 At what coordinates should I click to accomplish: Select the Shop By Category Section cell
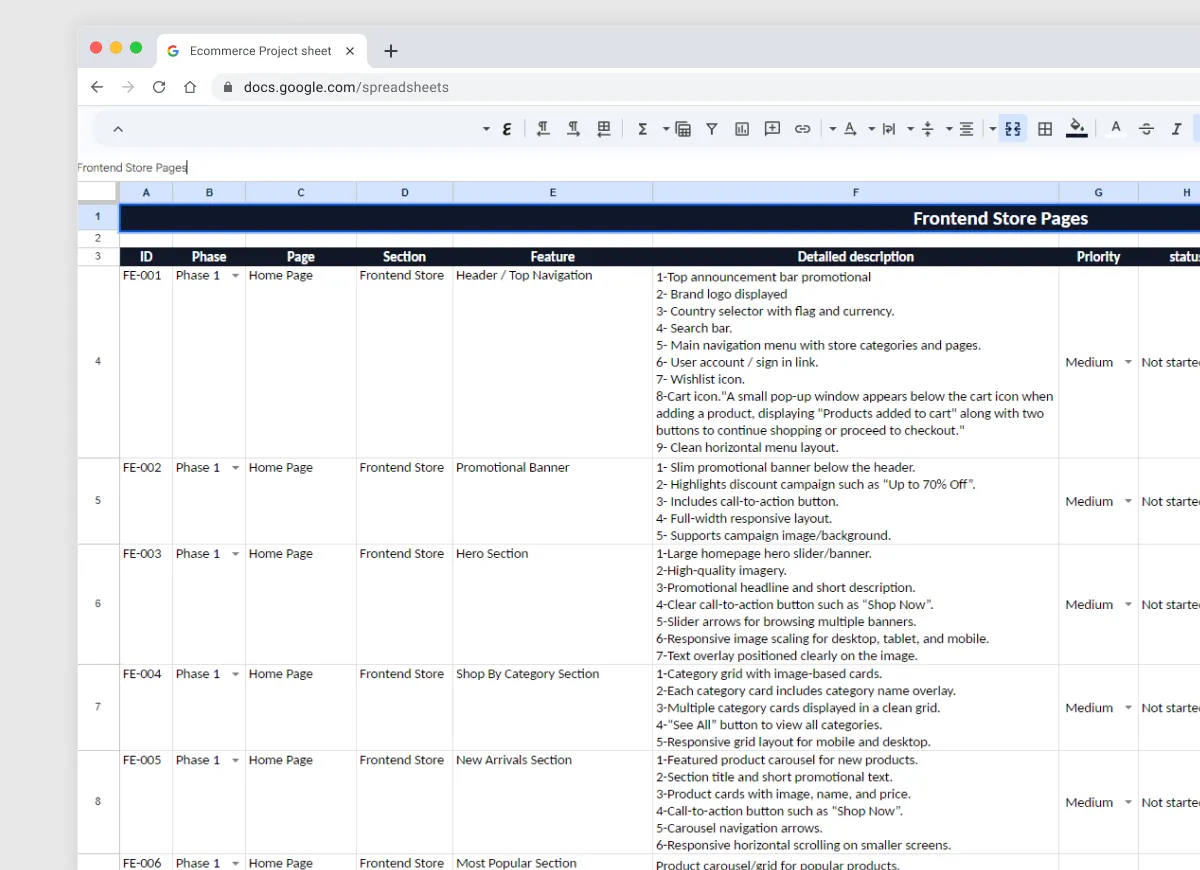pyautogui.click(x=553, y=707)
